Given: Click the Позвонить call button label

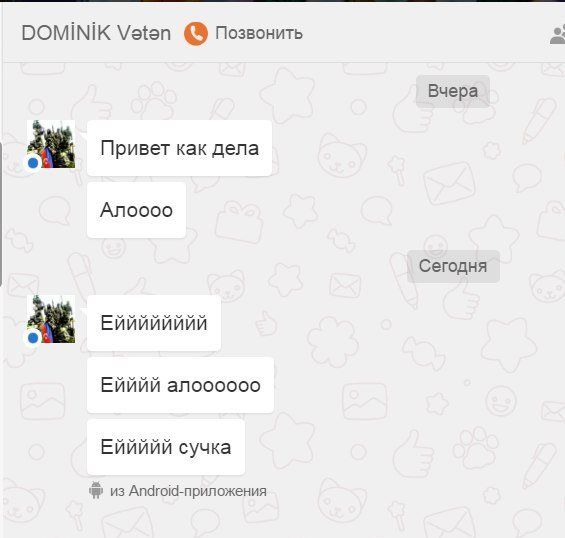Looking at the screenshot, I should click(x=259, y=33).
